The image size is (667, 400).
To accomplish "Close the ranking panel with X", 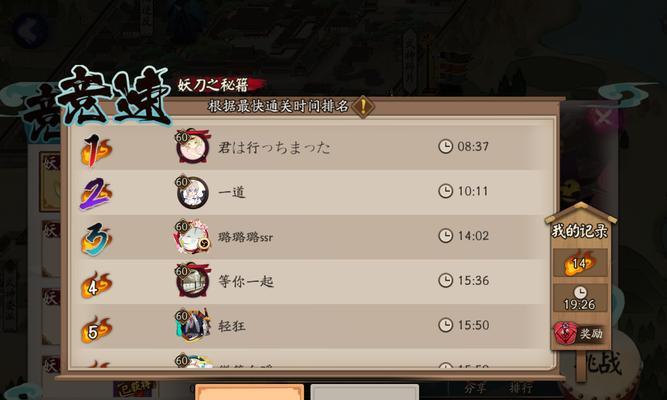I will (603, 116).
